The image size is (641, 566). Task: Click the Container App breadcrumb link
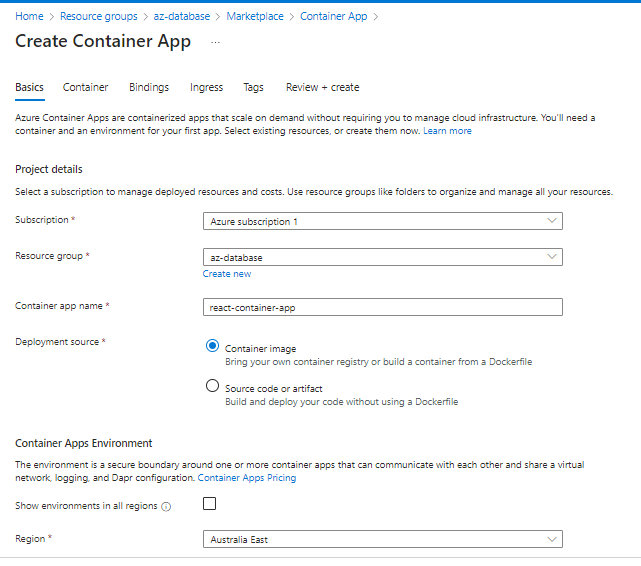pyautogui.click(x=334, y=16)
